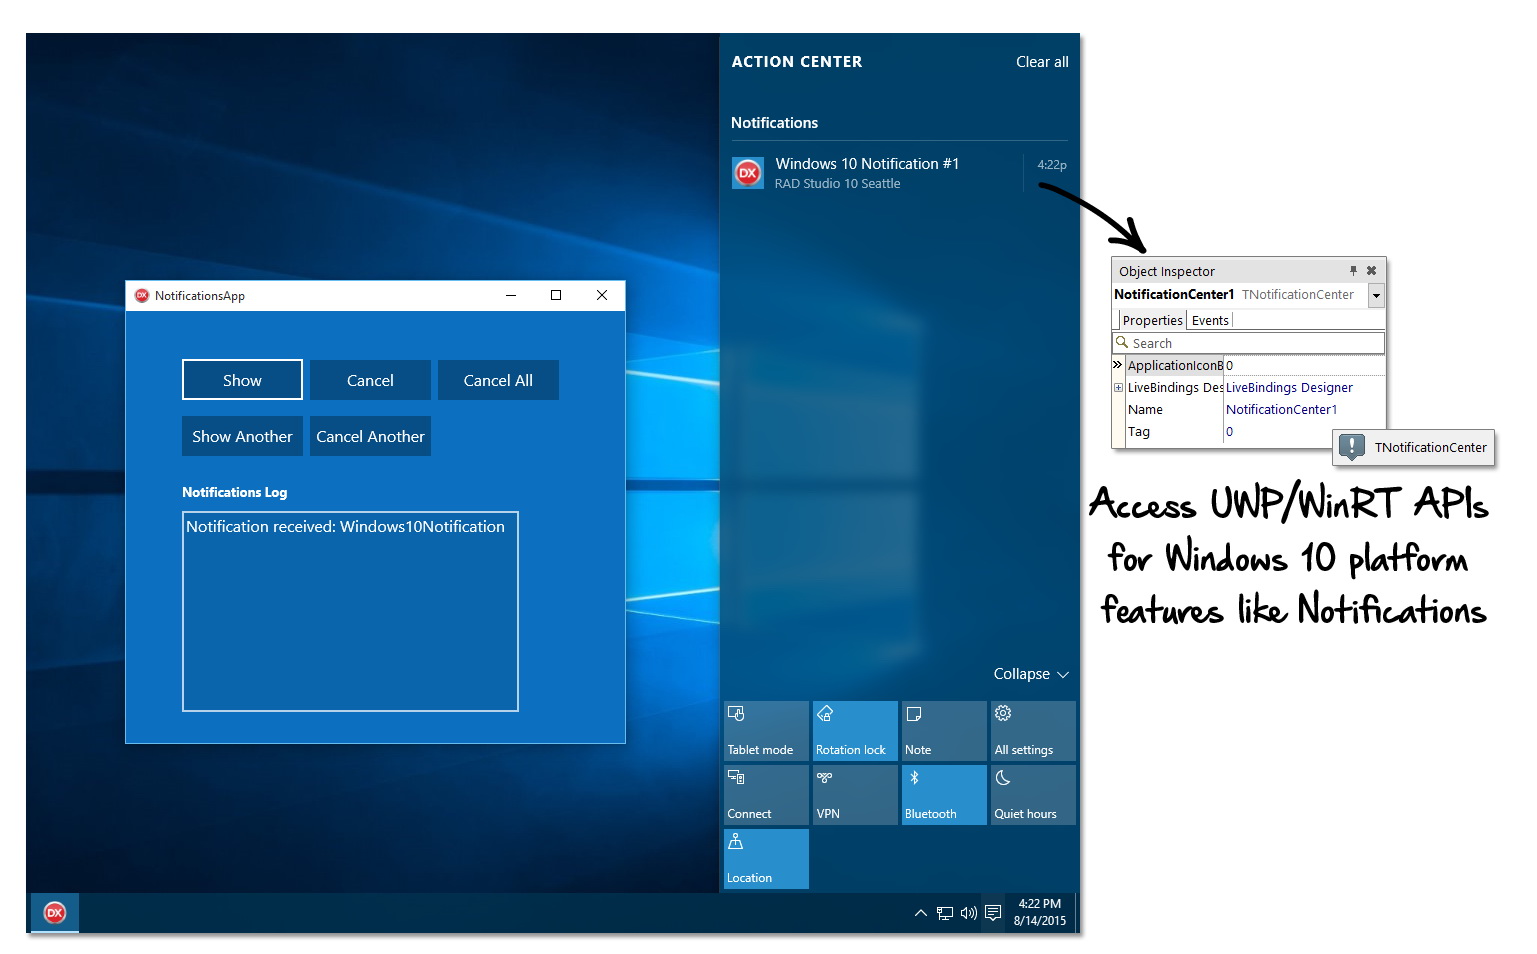Viewport: 1537px width, 954px height.
Task: Click Clear all in Action Center
Action: click(1042, 62)
